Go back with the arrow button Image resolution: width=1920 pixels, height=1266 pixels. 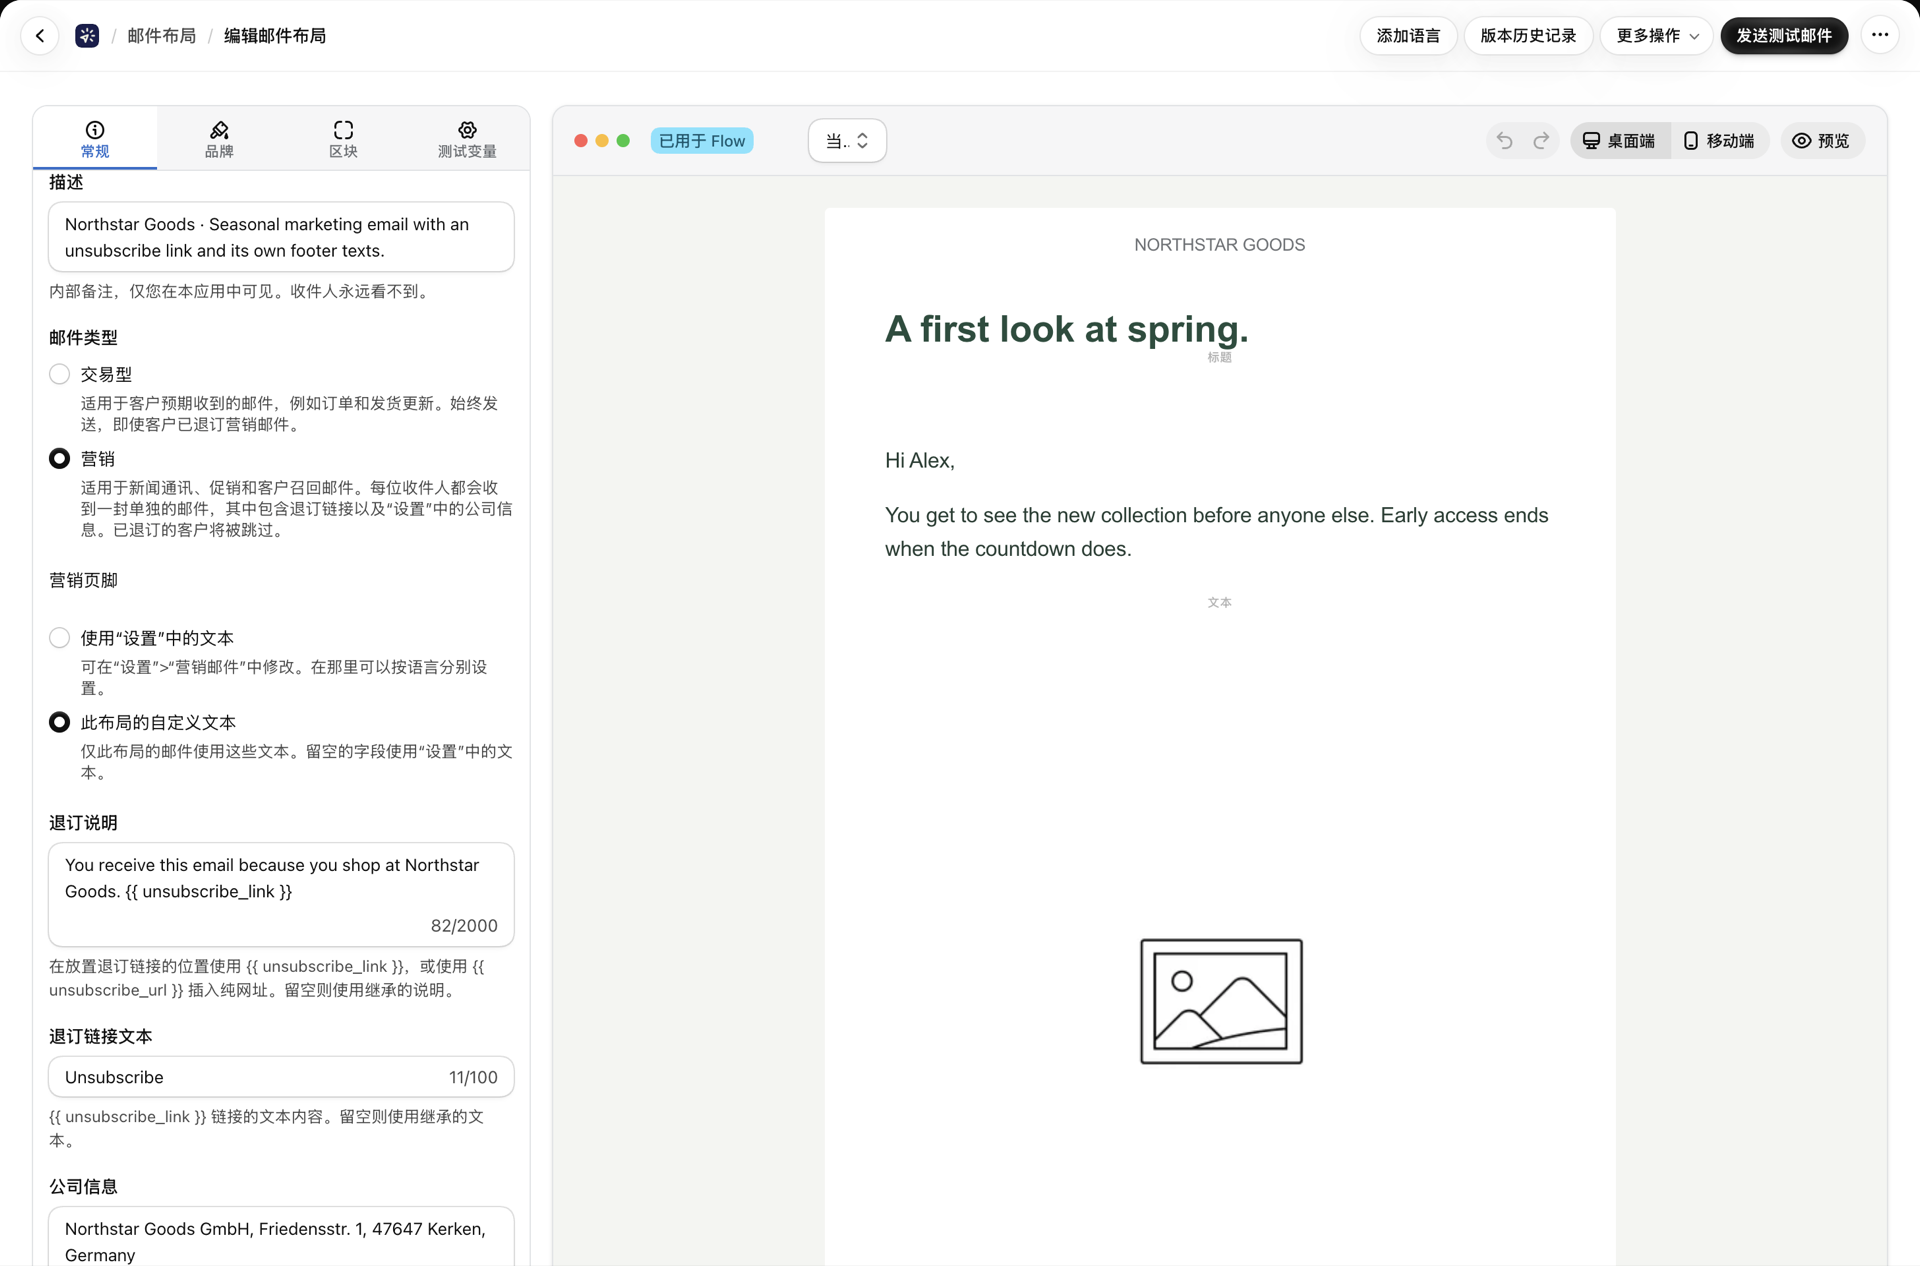coord(40,36)
